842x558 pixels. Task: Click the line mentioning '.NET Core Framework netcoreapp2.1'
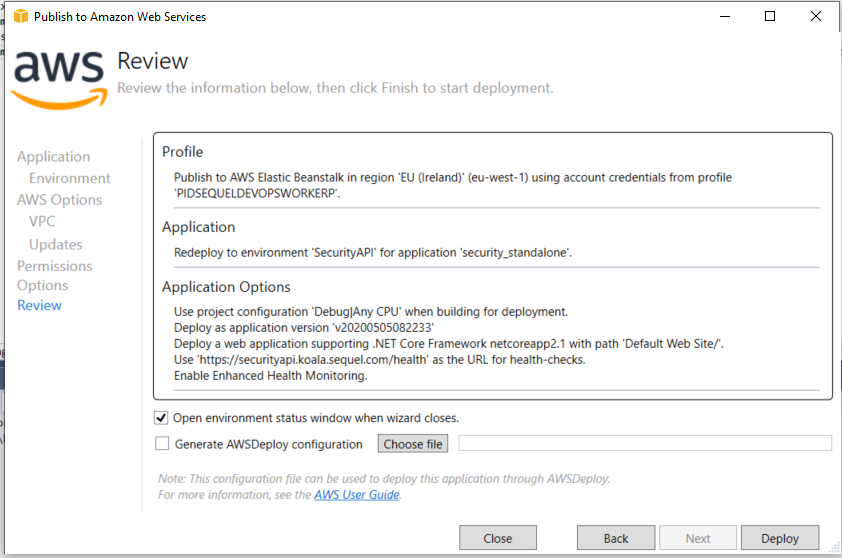click(x=448, y=344)
